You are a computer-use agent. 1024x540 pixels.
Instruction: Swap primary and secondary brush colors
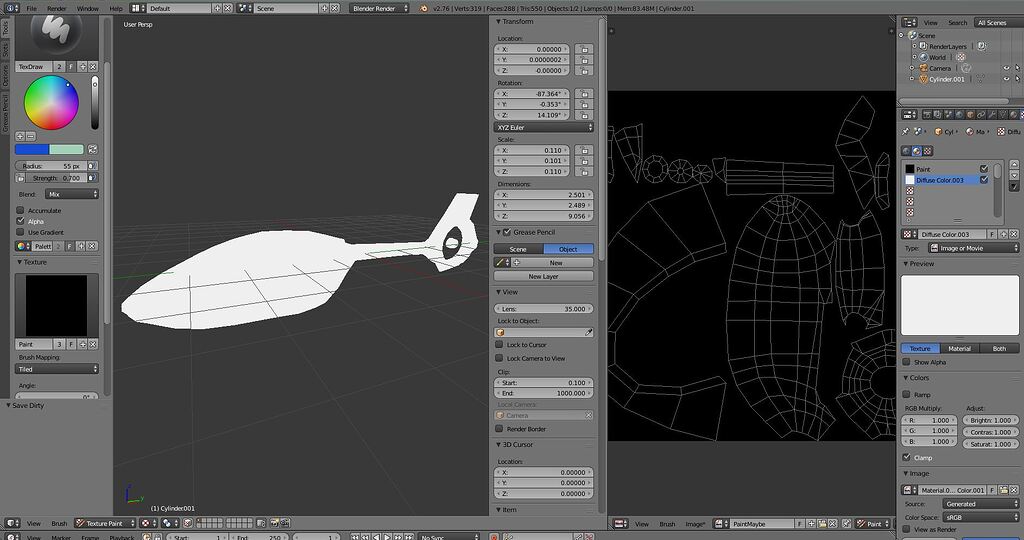point(92,150)
